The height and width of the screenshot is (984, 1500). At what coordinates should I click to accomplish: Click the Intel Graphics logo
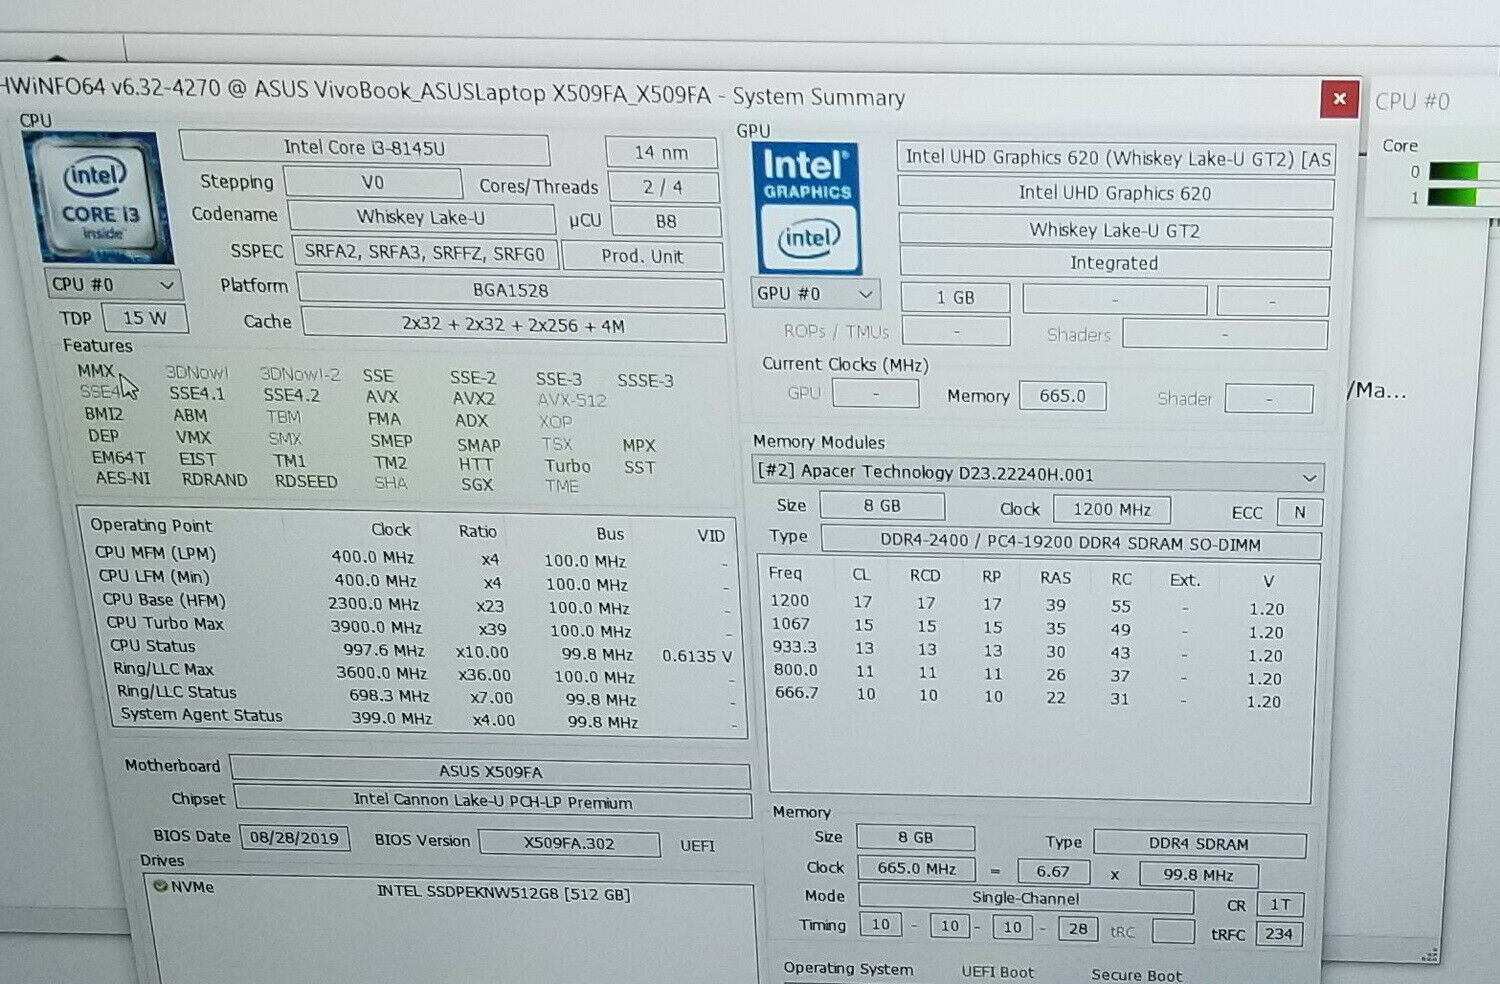point(807,208)
